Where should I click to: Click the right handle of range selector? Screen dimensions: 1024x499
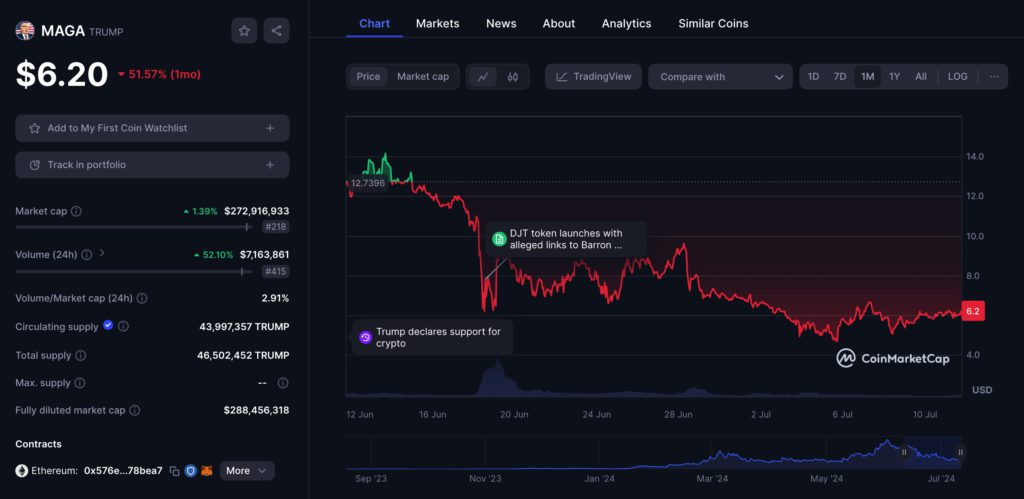tap(960, 452)
